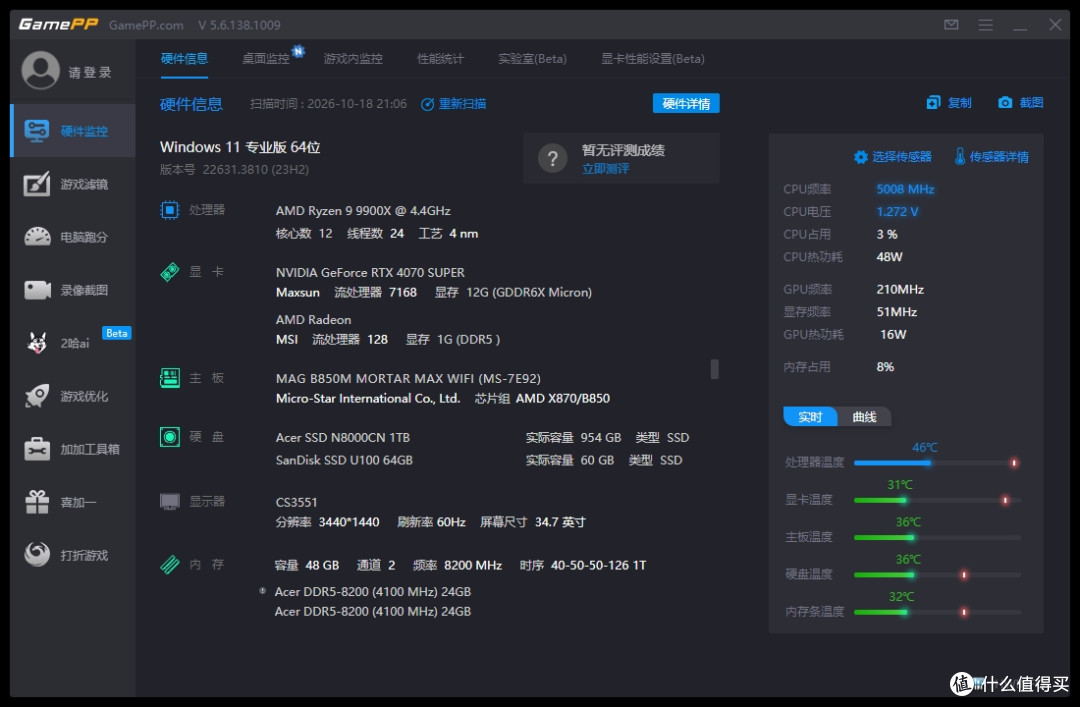This screenshot has width=1080, height=707.
Task: Click the text AMD Ryzen 9 9900X @ 4.4GHz
Action: coord(363,210)
